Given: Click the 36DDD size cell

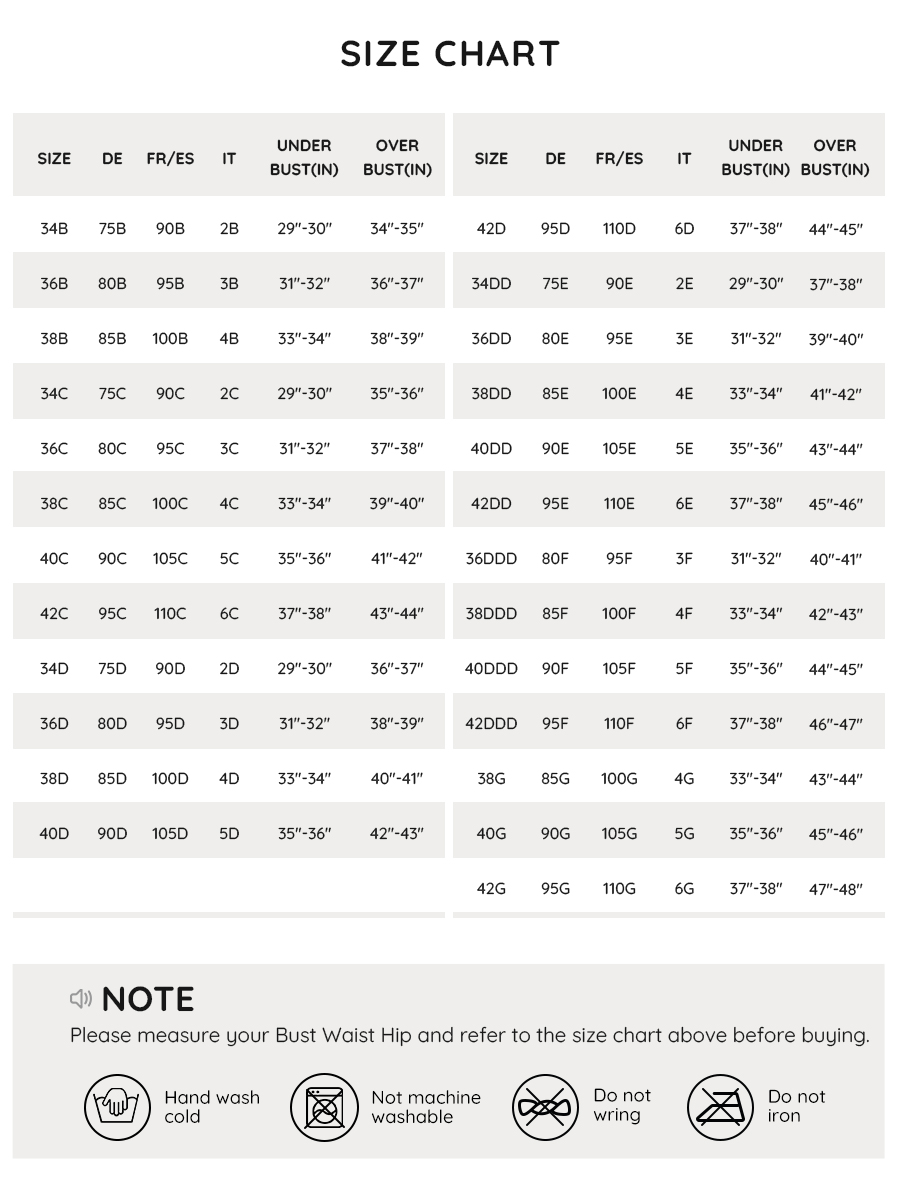Looking at the screenshot, I should click(x=491, y=558).
